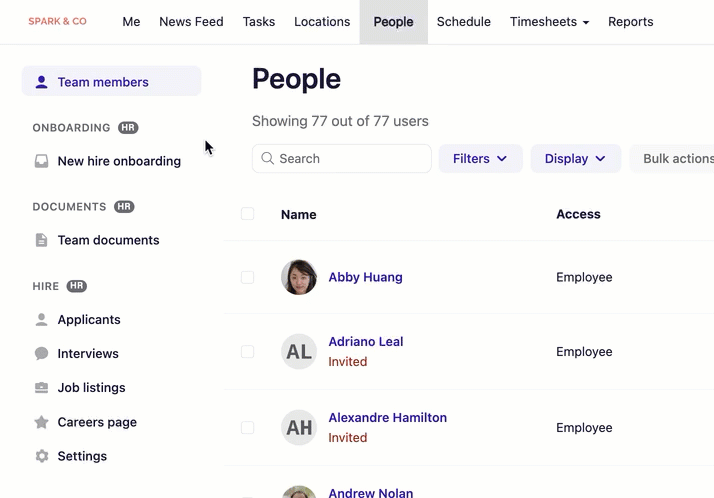Screen dimensions: 714x498
Task: Click the Settings gear icon
Action: (41, 456)
